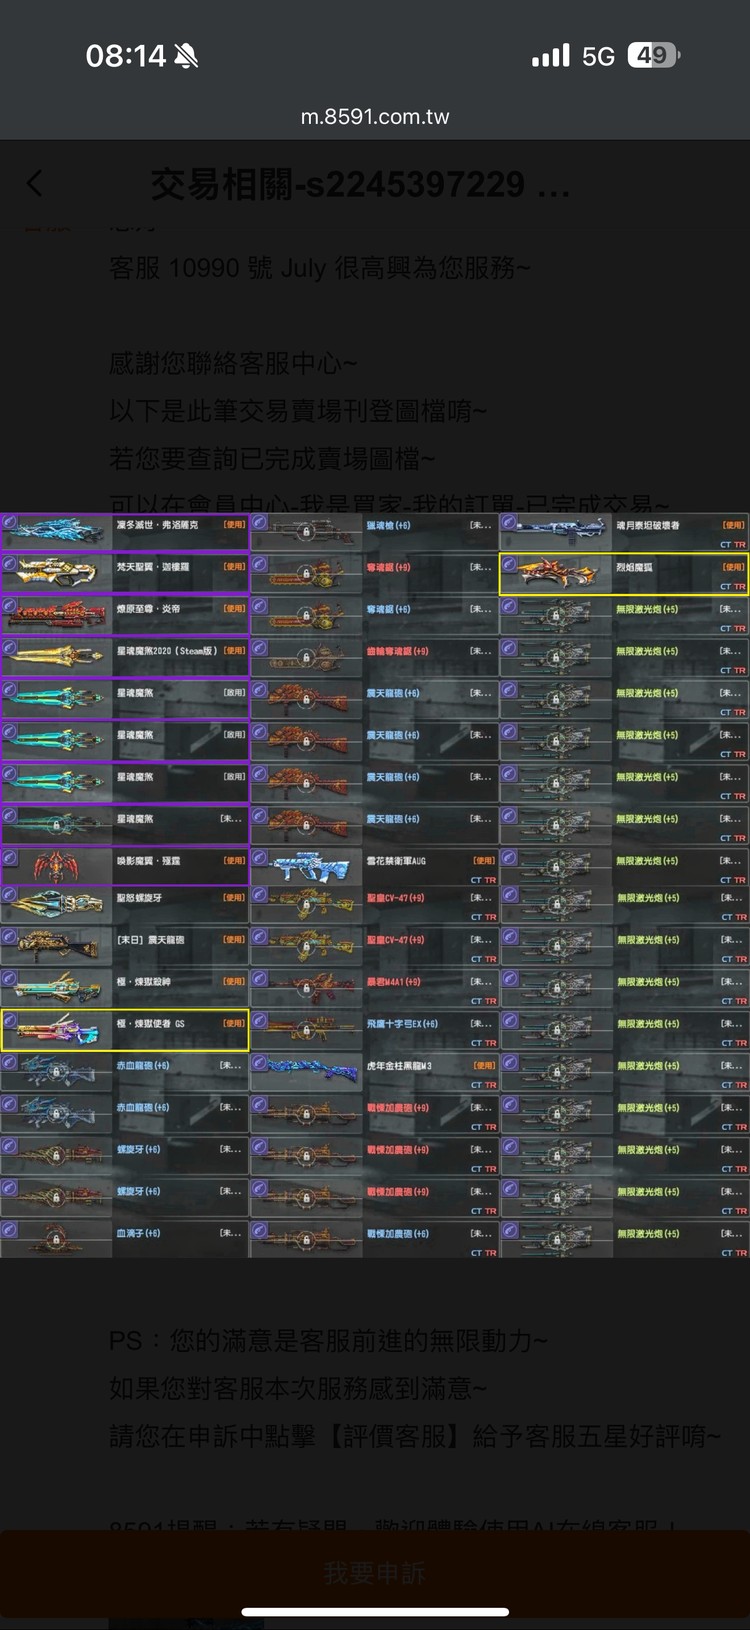Image resolution: width=750 pixels, height=1630 pixels.
Task: Tap the back arrow beside the page title
Action: point(35,183)
